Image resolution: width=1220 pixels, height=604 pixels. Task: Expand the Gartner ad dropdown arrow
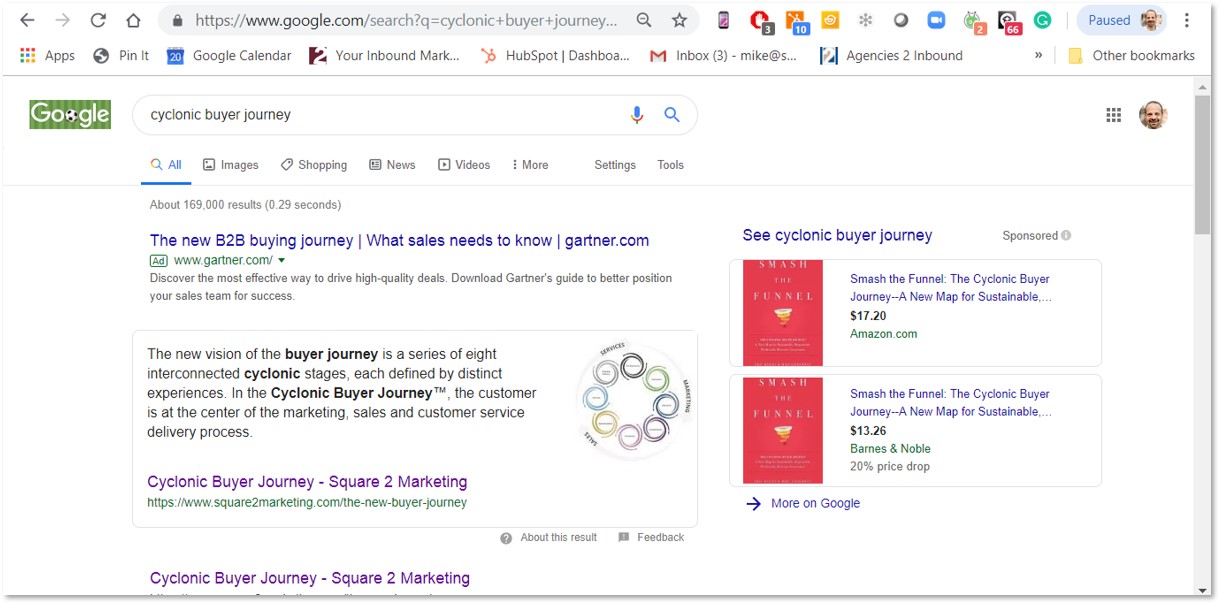282,261
